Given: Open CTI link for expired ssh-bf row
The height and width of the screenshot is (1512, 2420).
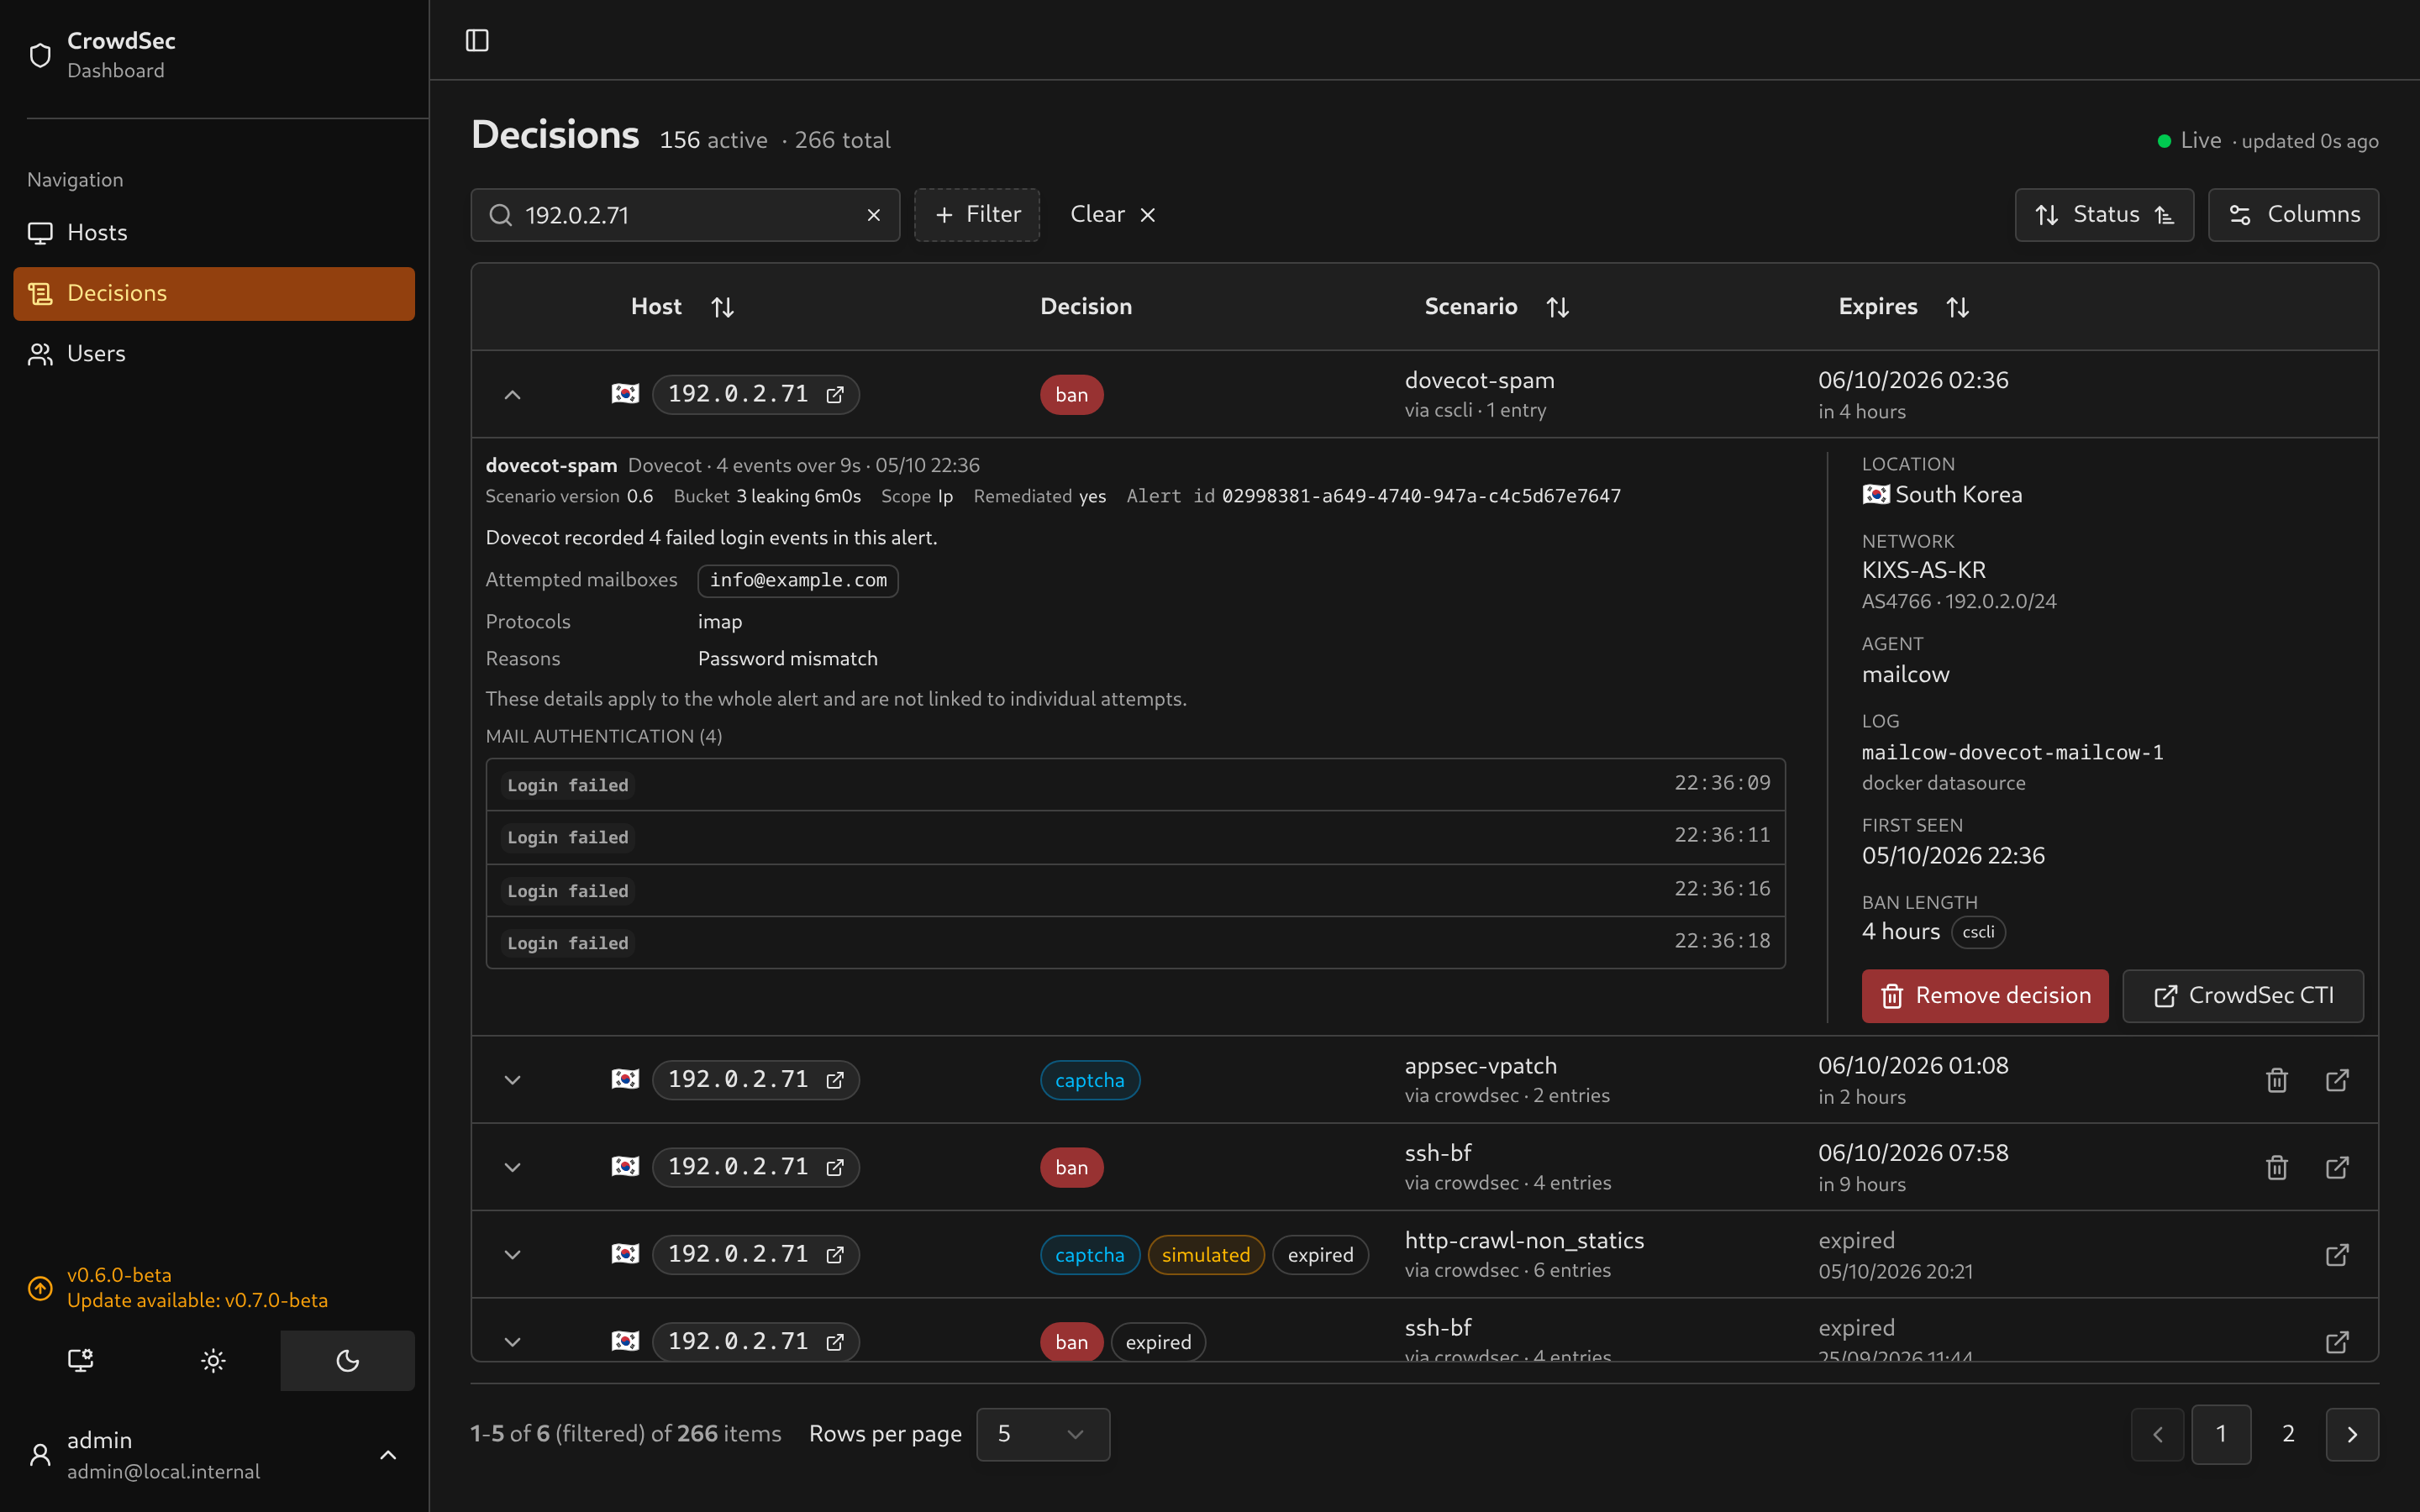Looking at the screenshot, I should tap(2337, 1341).
